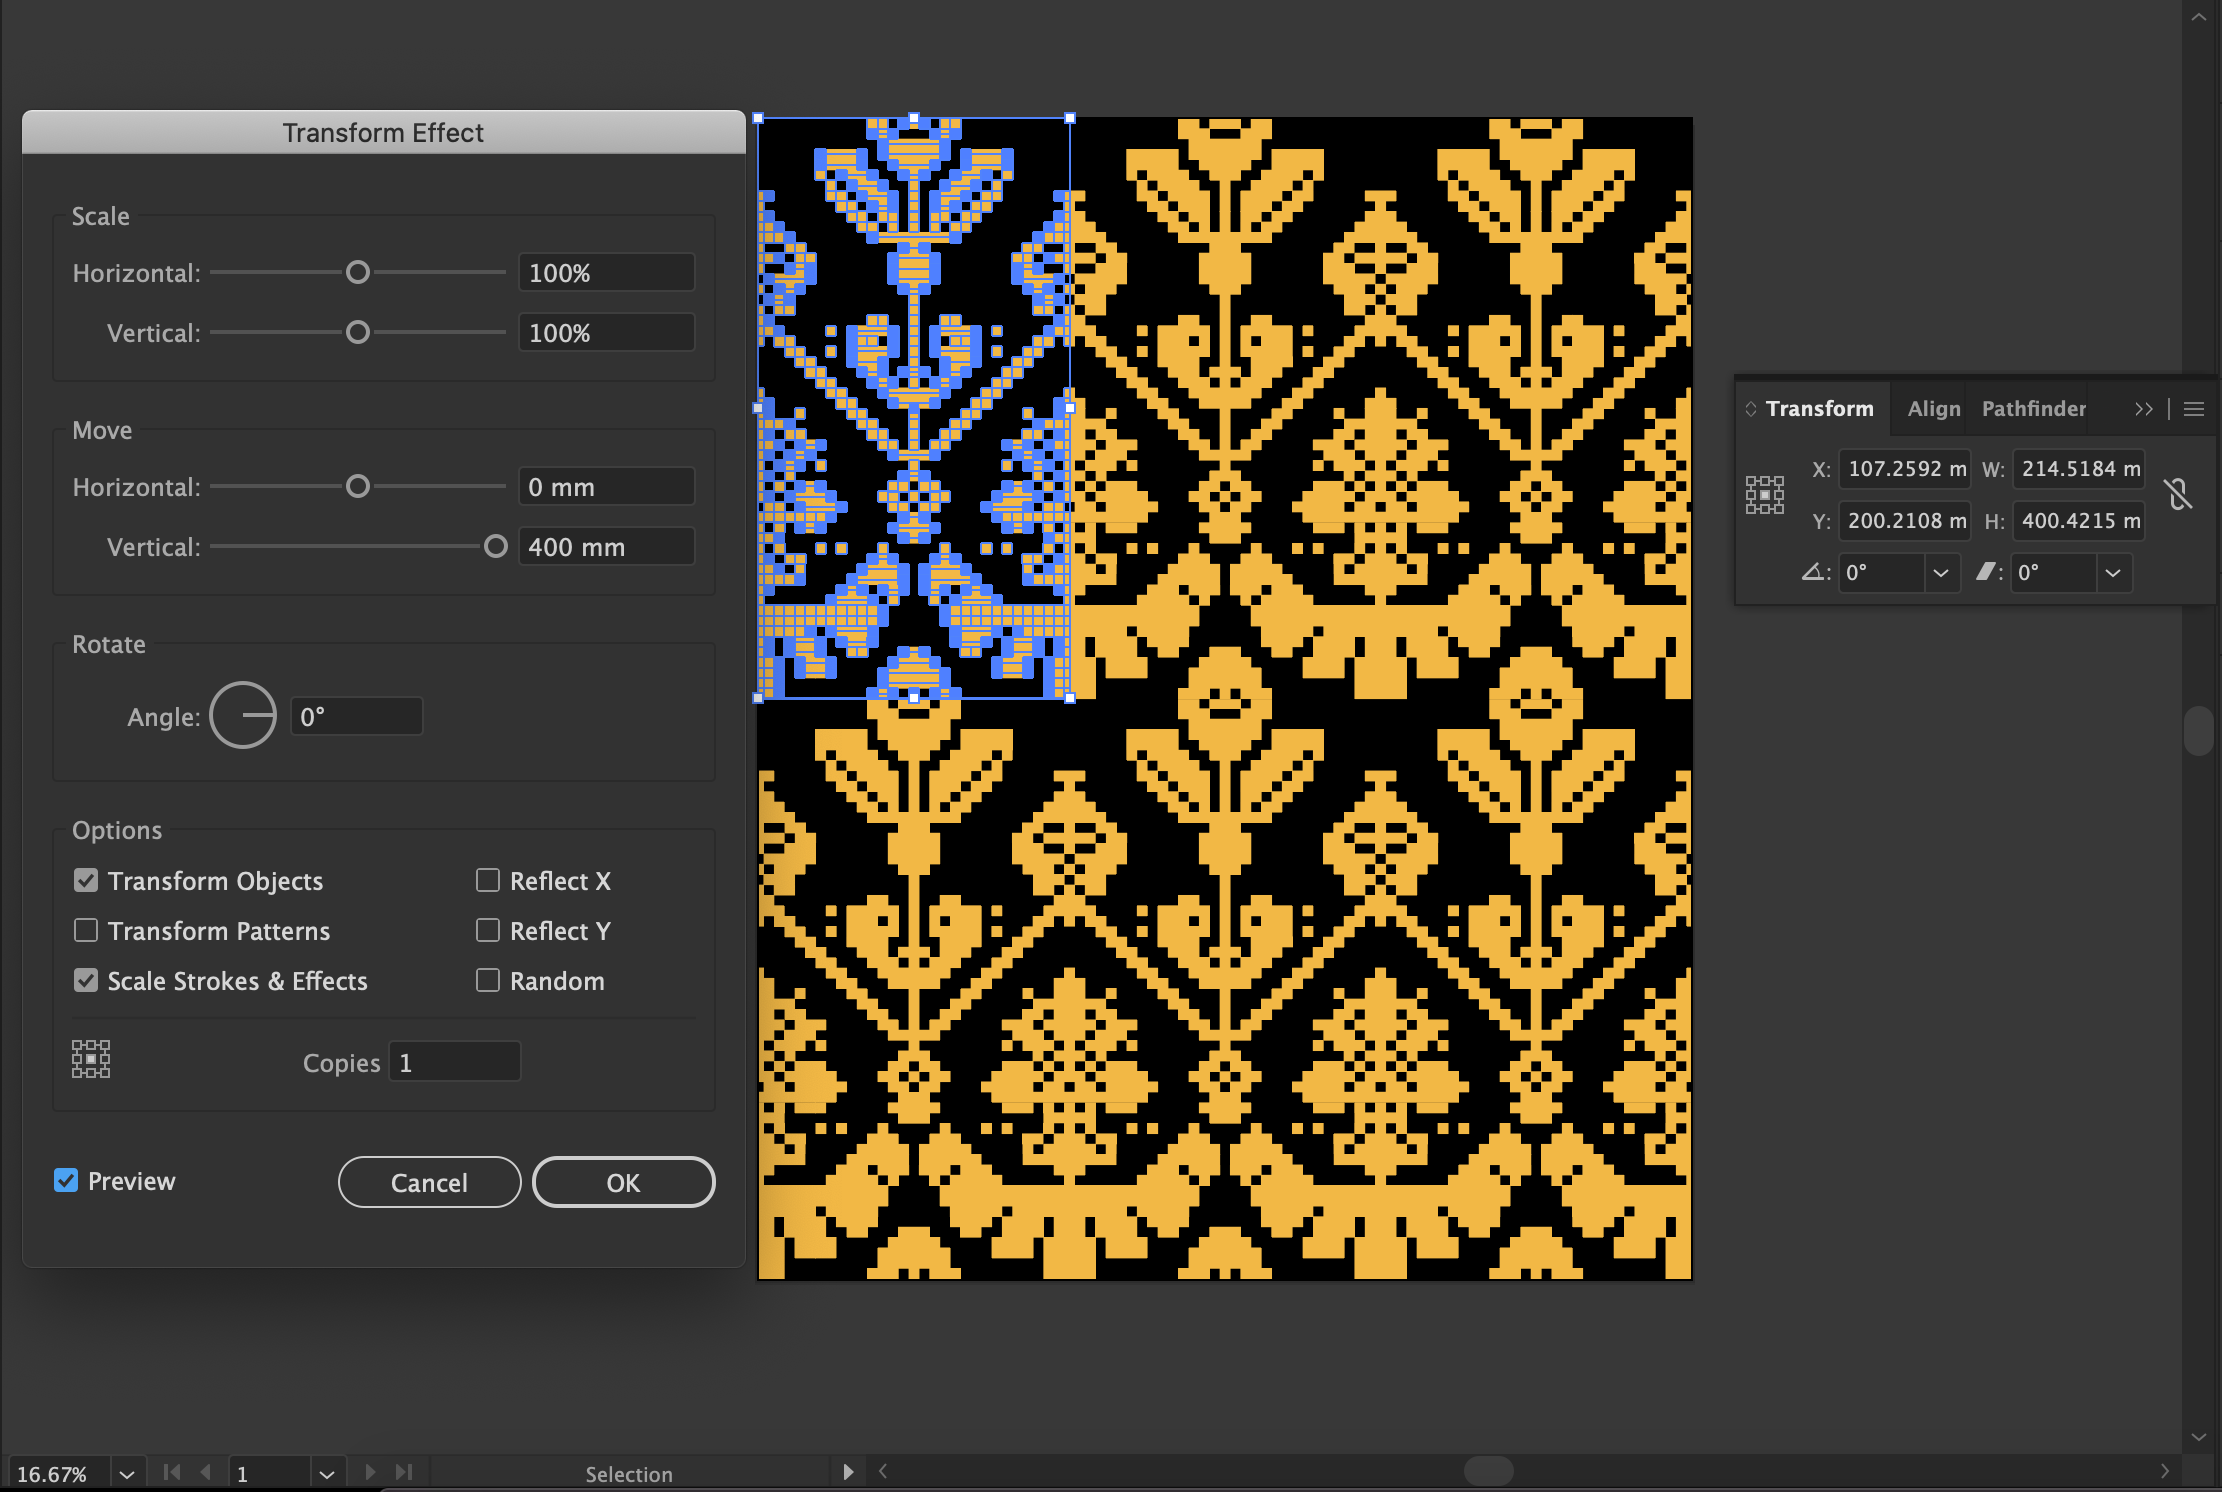
Task: Open the shear angle dropdown in Transform panel
Action: pyautogui.click(x=2112, y=573)
